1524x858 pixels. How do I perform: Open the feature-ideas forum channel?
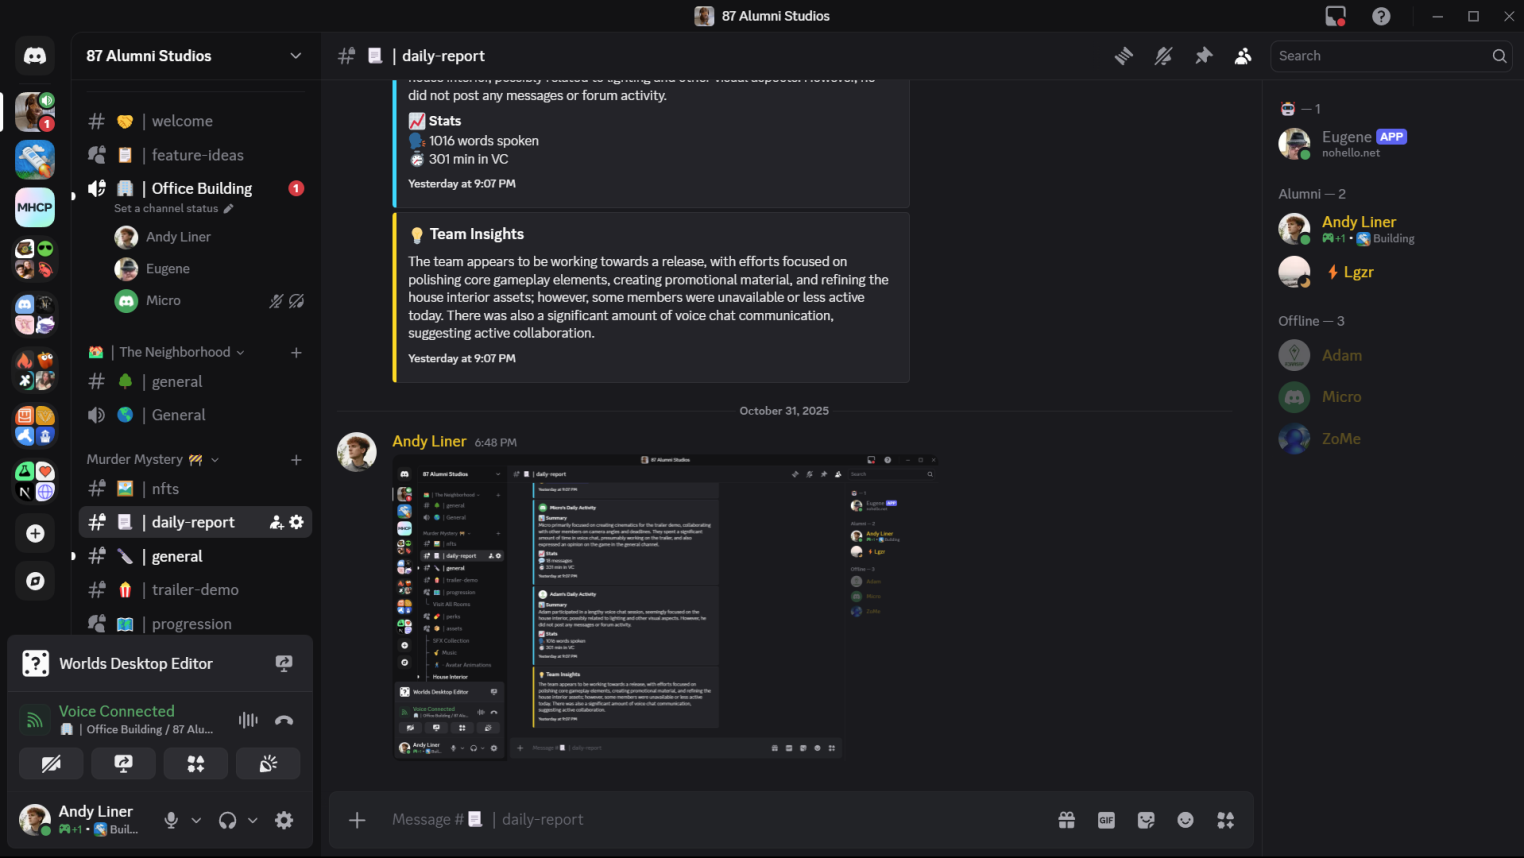coord(195,155)
